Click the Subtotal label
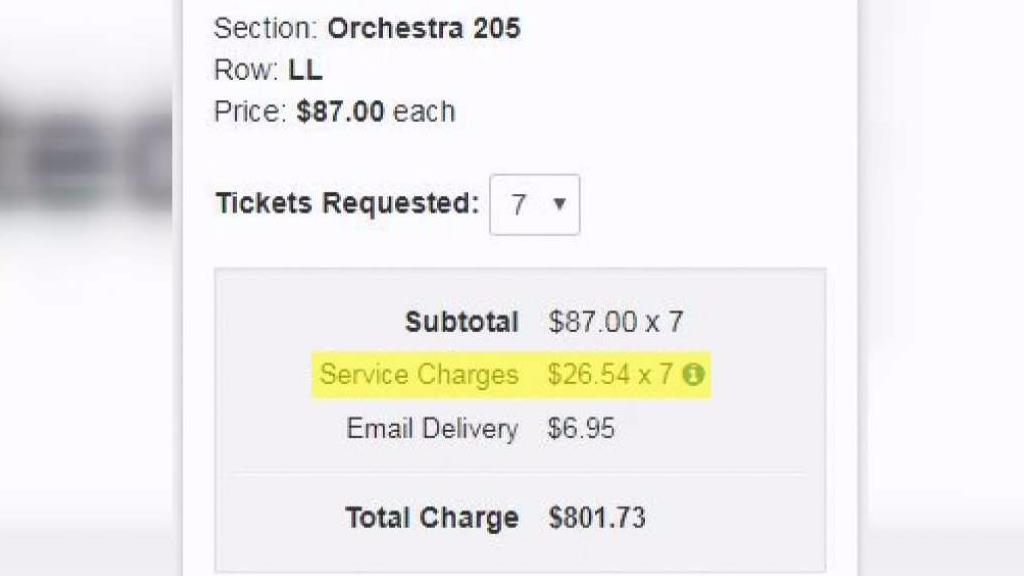 [x=461, y=322]
